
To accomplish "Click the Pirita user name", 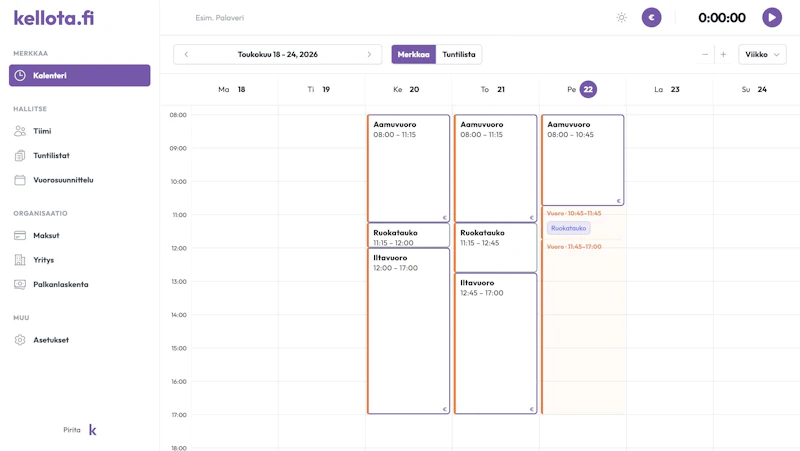I will point(72,430).
